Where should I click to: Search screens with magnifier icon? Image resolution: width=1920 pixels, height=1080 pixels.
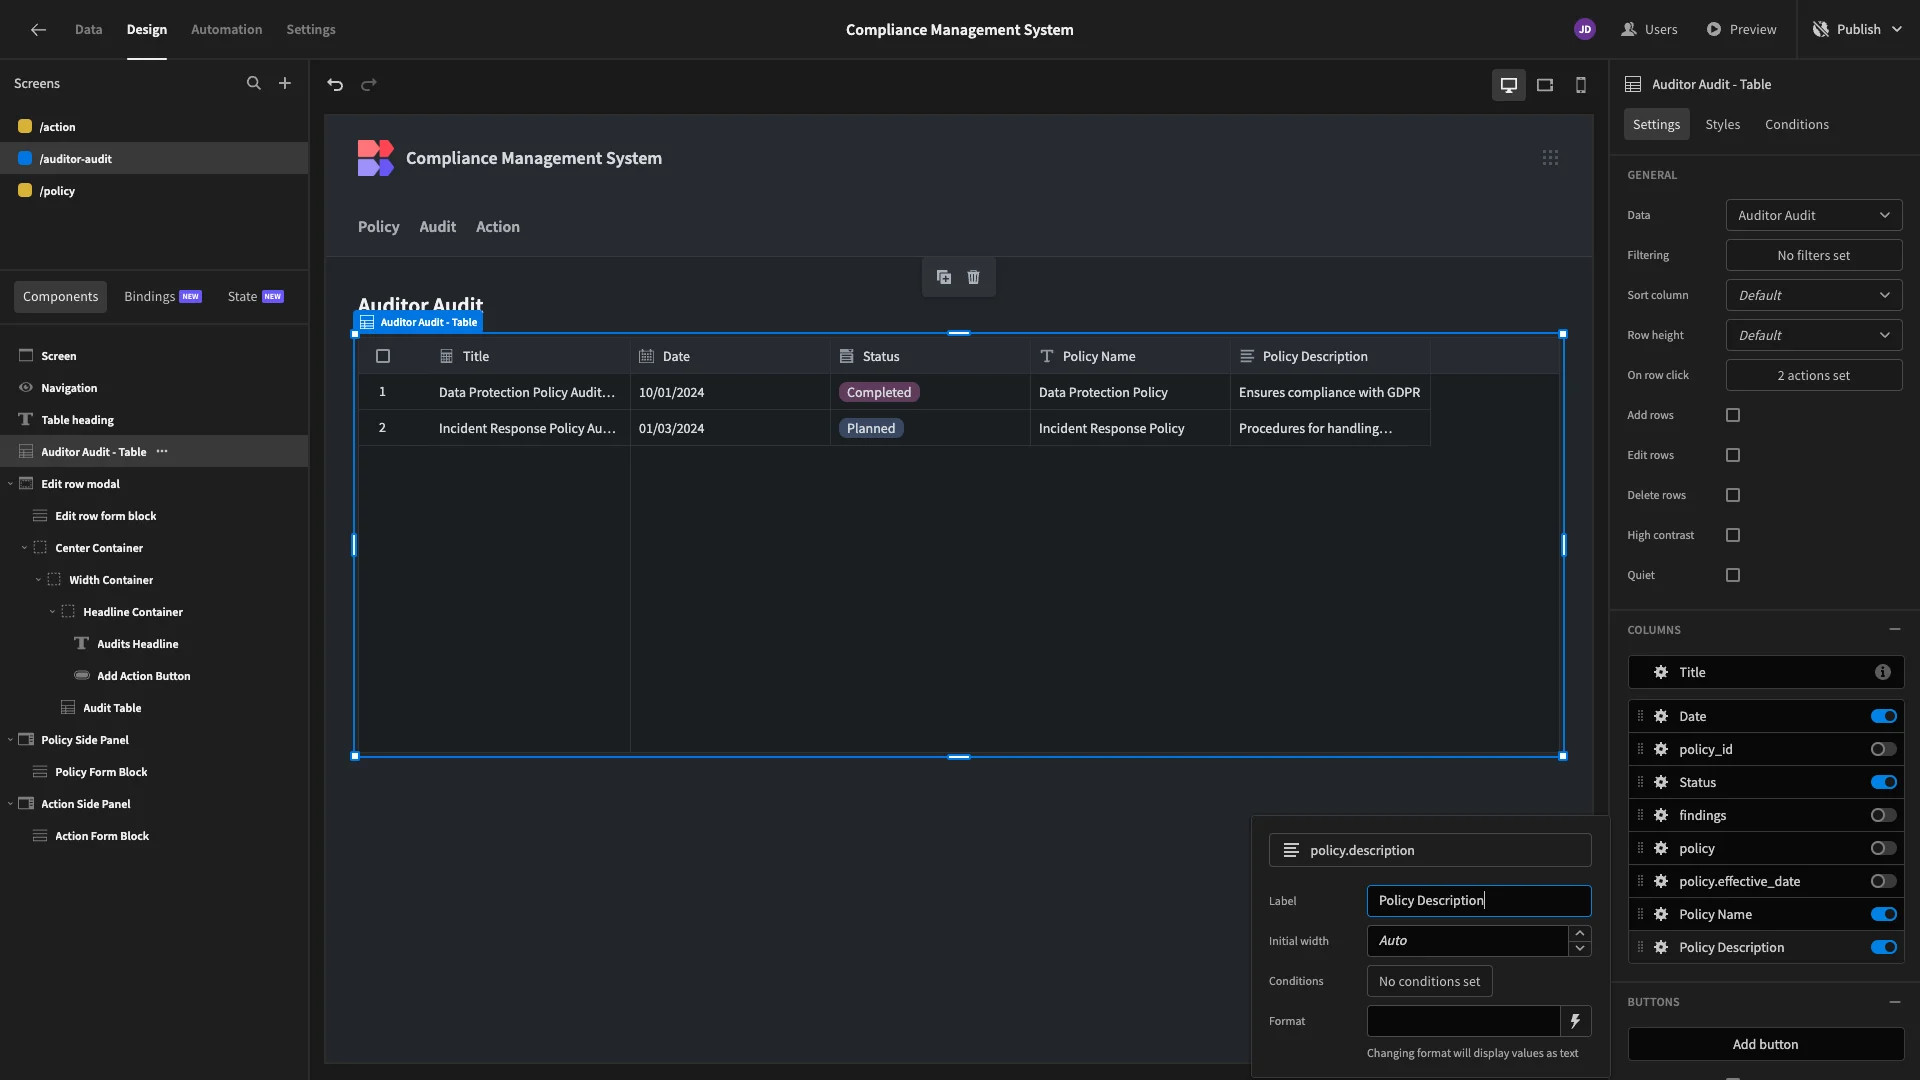point(254,84)
